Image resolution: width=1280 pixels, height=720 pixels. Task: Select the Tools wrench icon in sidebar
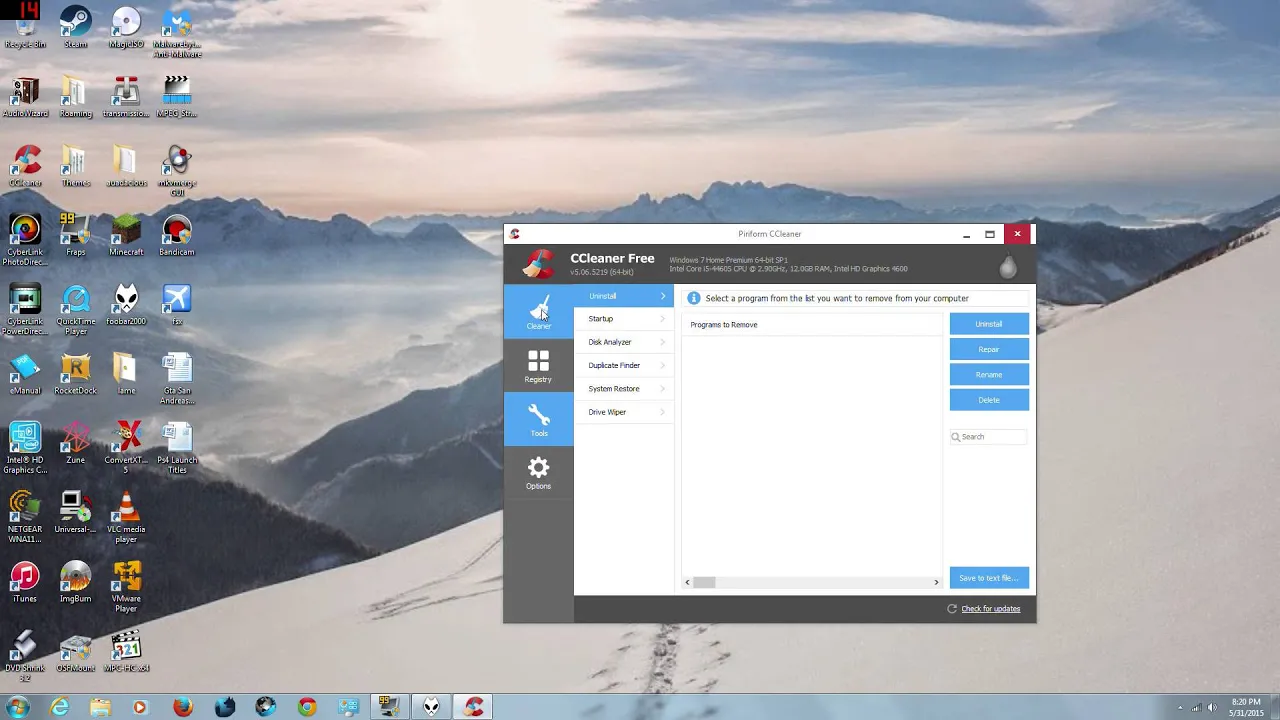pos(538,419)
